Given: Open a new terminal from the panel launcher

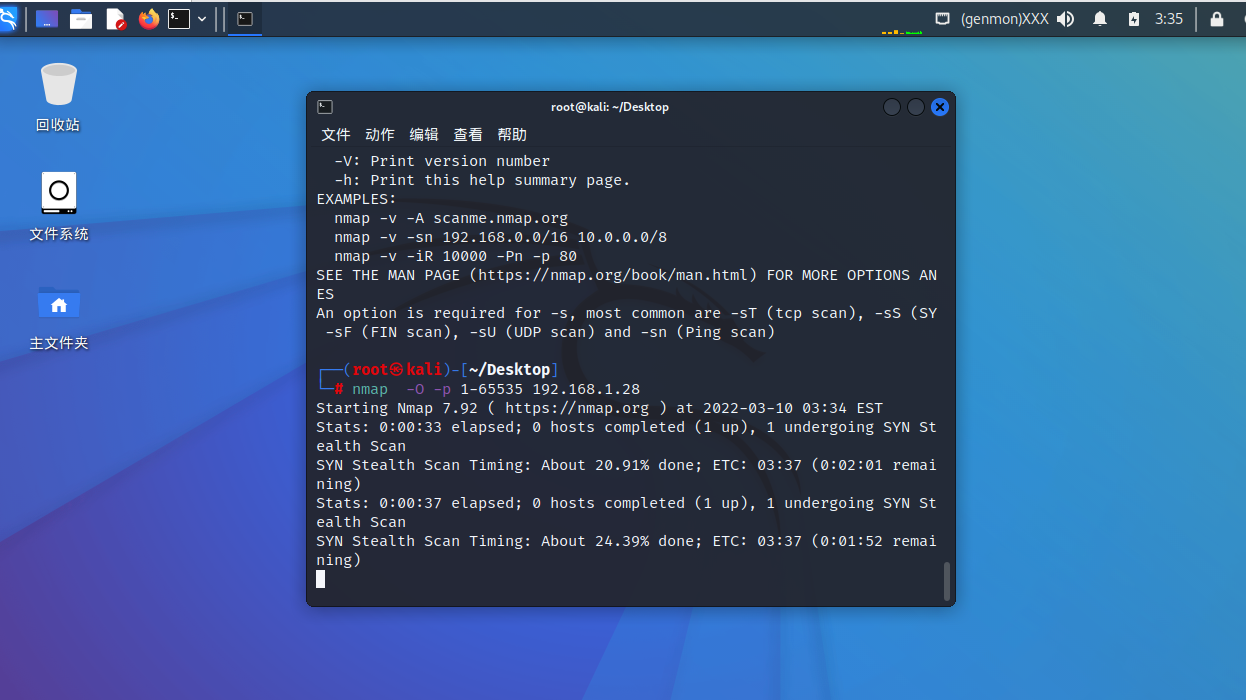Looking at the screenshot, I should 179,19.
